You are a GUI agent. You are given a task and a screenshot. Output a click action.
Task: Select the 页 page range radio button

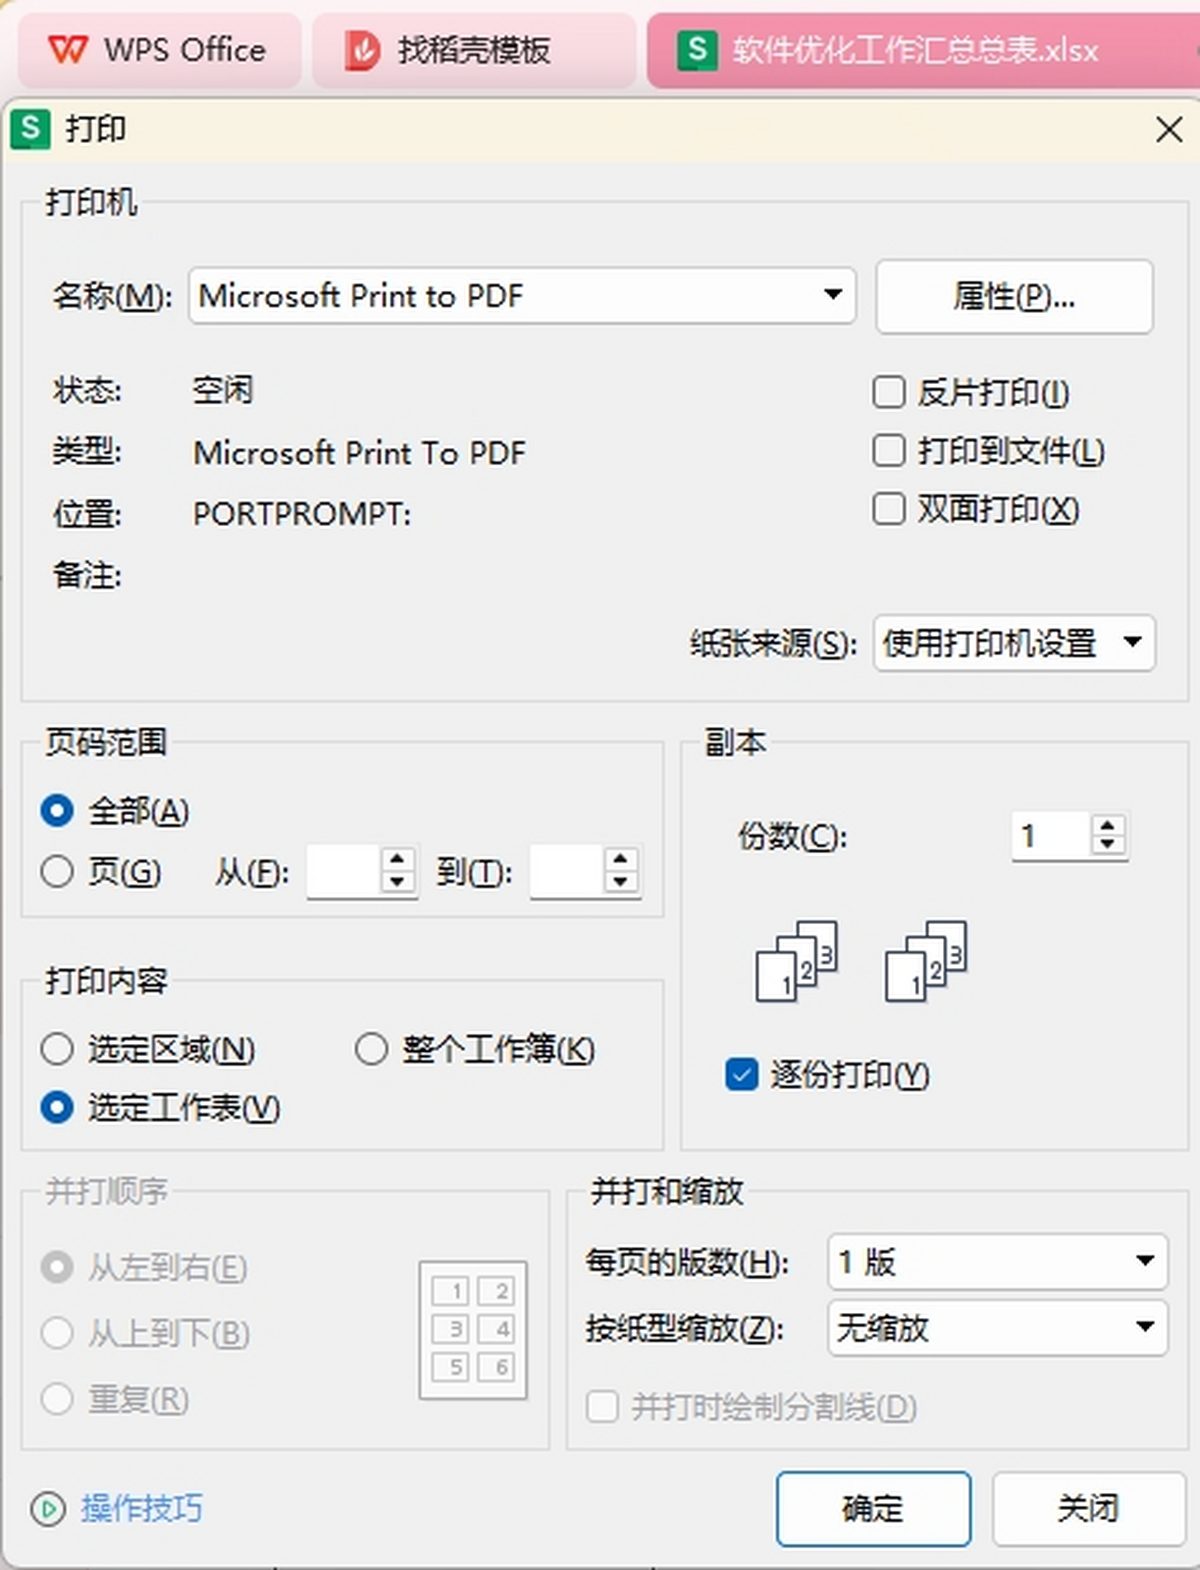[57, 871]
